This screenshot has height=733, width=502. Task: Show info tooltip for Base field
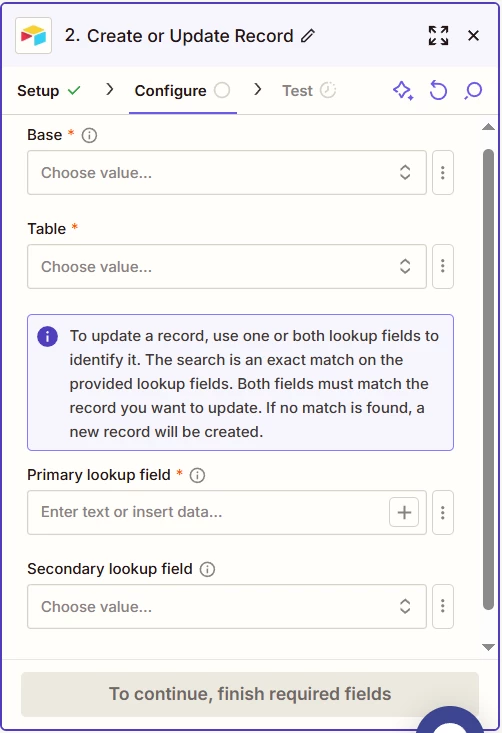(x=89, y=136)
